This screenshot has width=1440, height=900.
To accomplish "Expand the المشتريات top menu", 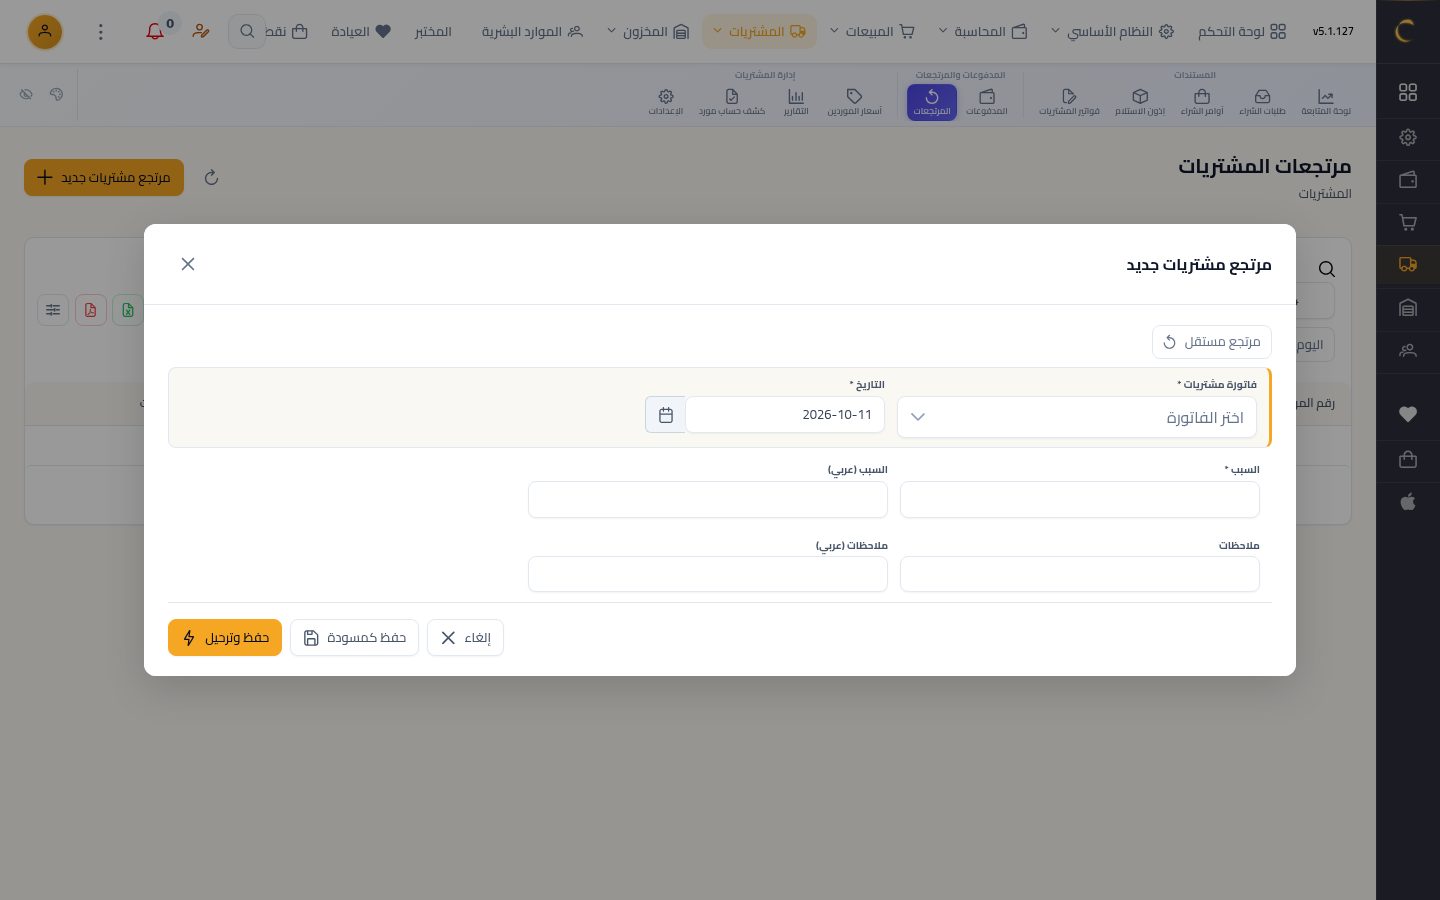I will [759, 32].
